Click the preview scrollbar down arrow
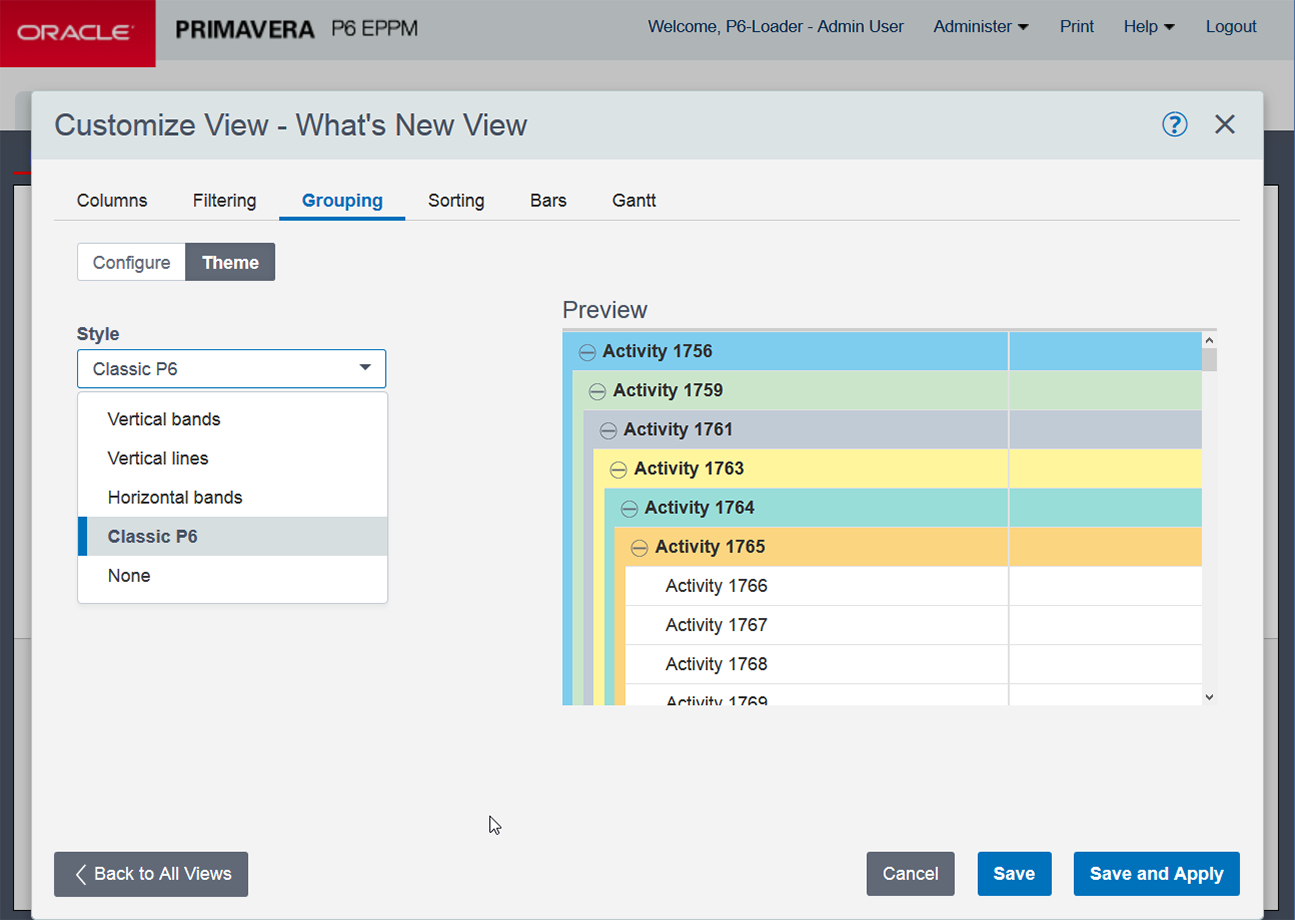Viewport: 1295px width, 920px height. (x=1209, y=696)
